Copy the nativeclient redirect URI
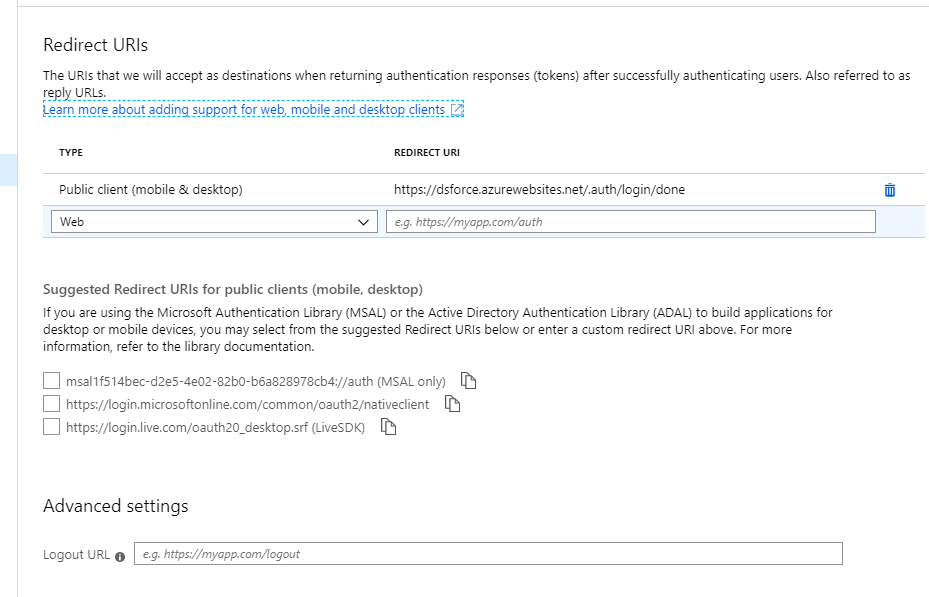 tap(452, 403)
